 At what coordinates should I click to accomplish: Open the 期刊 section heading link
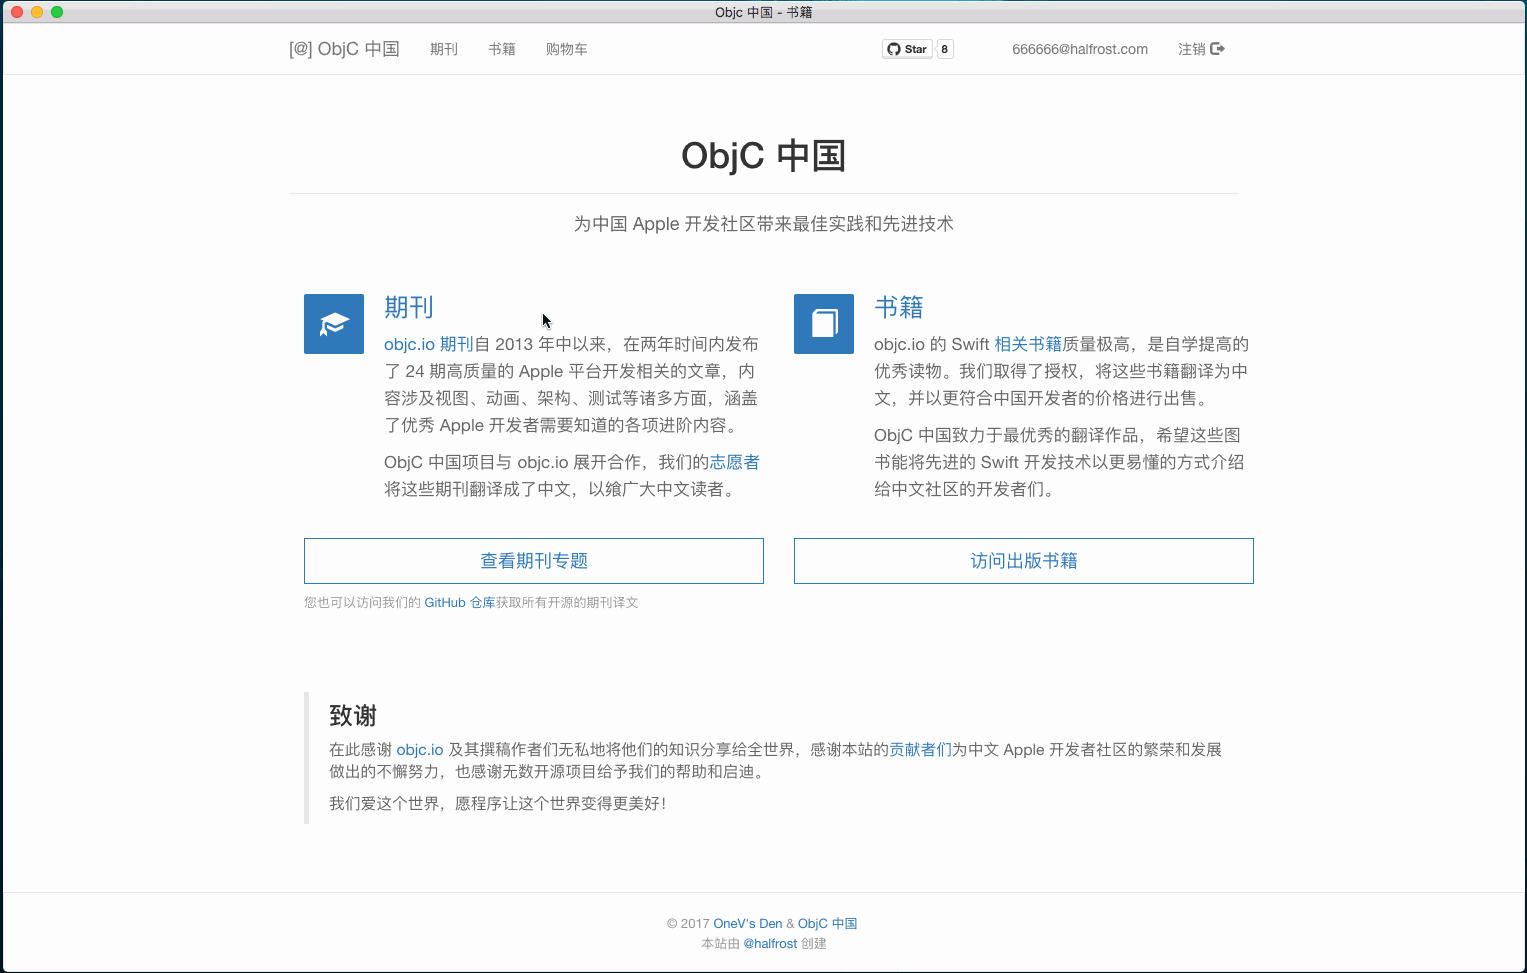pos(409,307)
